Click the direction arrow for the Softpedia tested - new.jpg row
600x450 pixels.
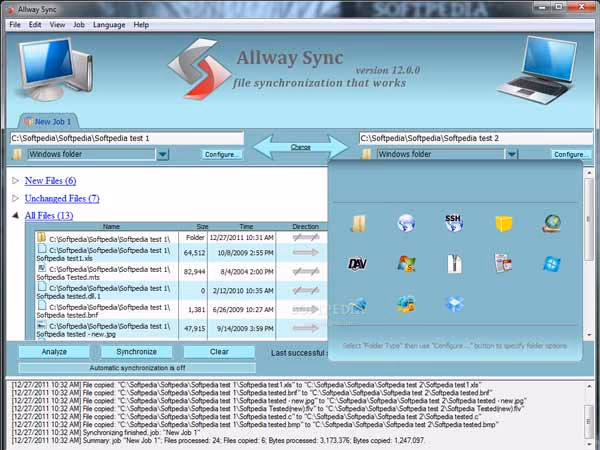(x=305, y=328)
